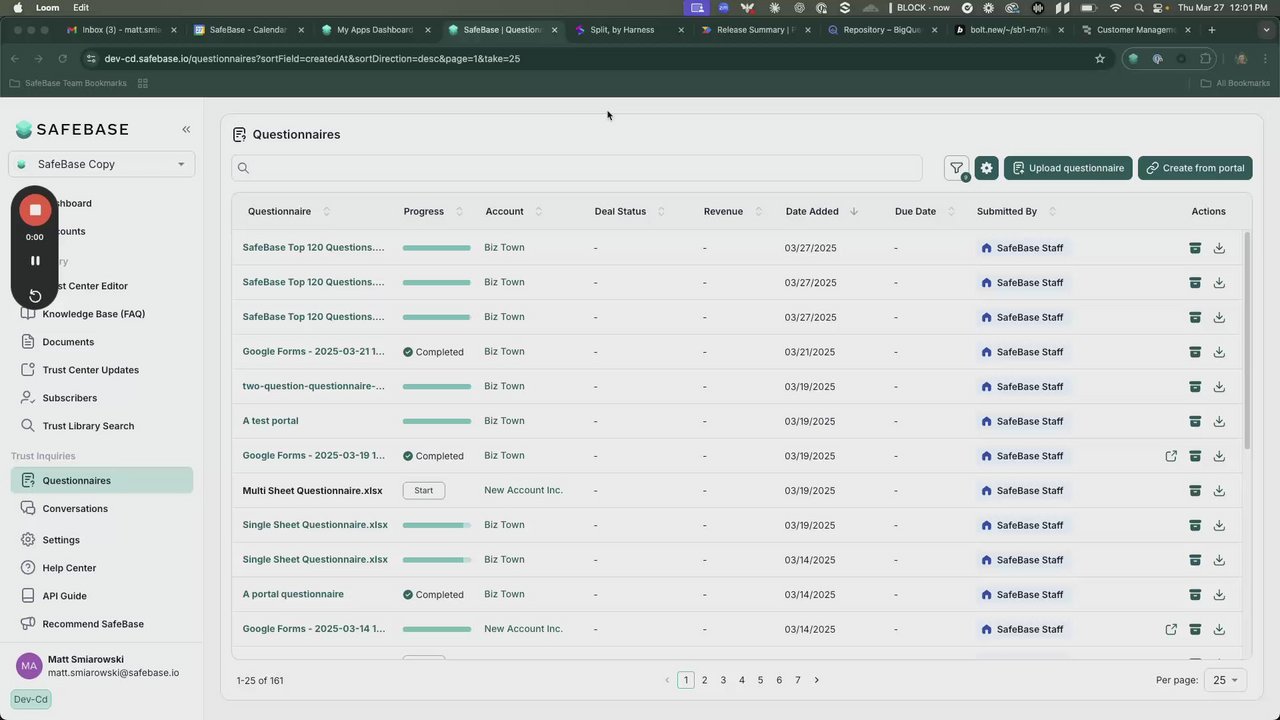Open Google Forms - 2025-03-21 questionnaire

pos(313,352)
